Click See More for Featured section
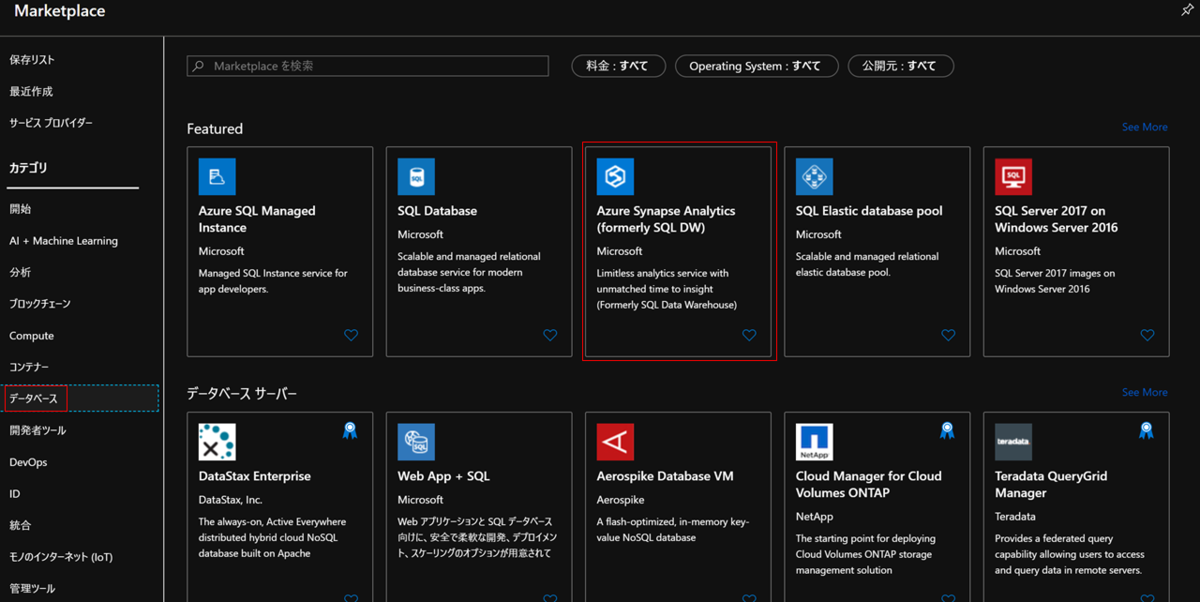The image size is (1200, 602). point(1144,127)
